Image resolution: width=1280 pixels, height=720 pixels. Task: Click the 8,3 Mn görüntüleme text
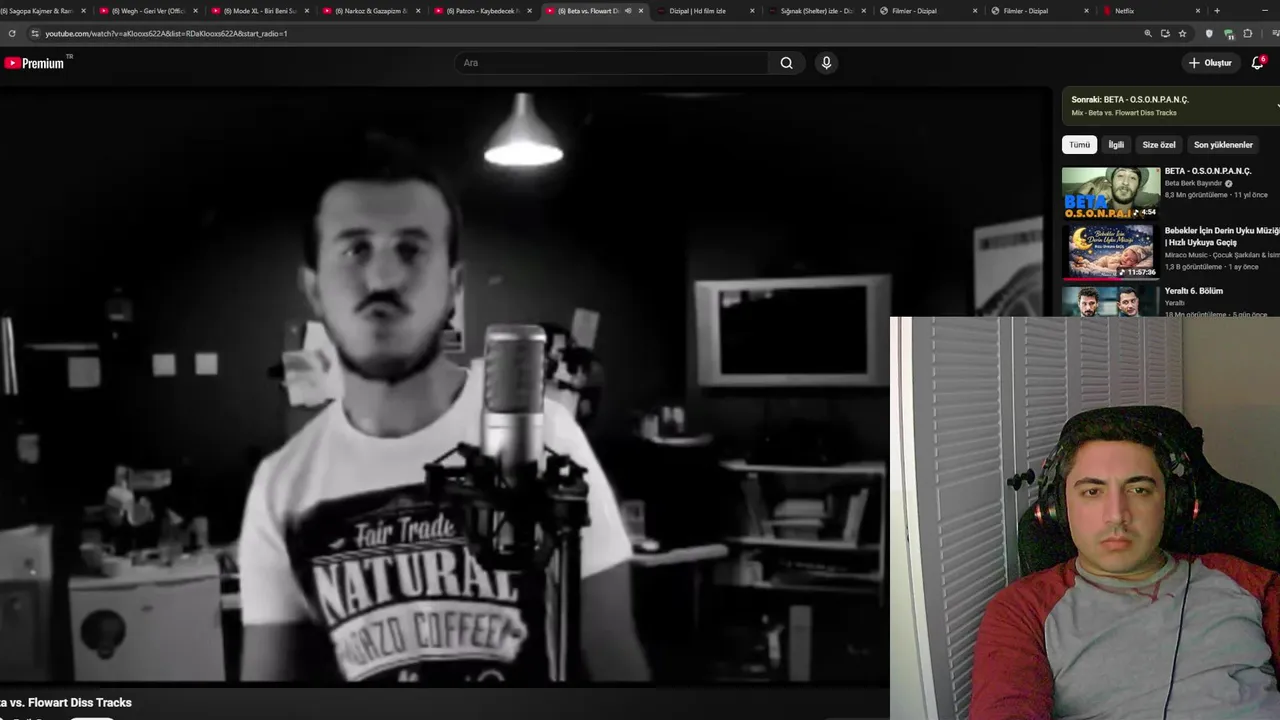[1196, 195]
